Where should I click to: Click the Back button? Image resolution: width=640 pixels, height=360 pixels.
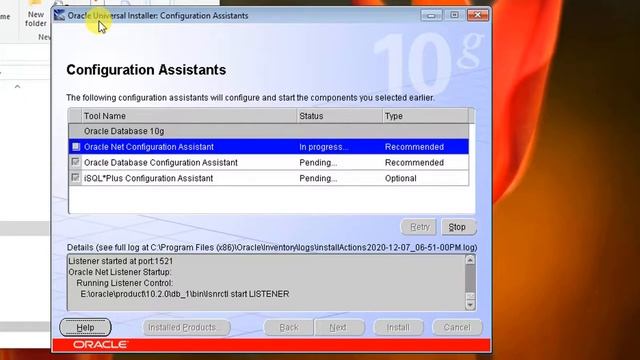coord(289,327)
